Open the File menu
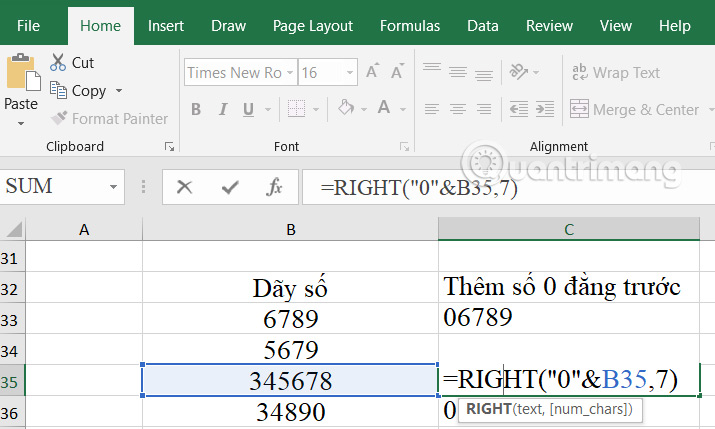Image resolution: width=715 pixels, height=429 pixels. pos(29,26)
